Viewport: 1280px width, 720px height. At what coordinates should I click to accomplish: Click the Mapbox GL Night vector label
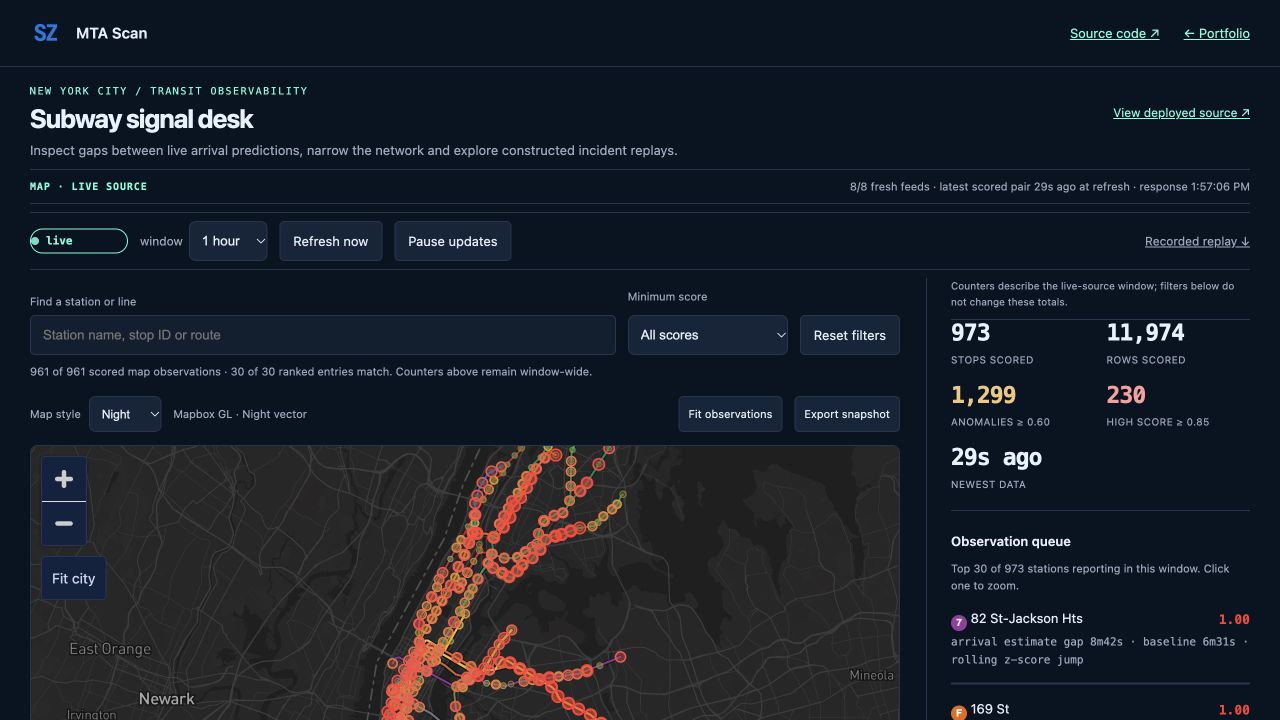[240, 414]
